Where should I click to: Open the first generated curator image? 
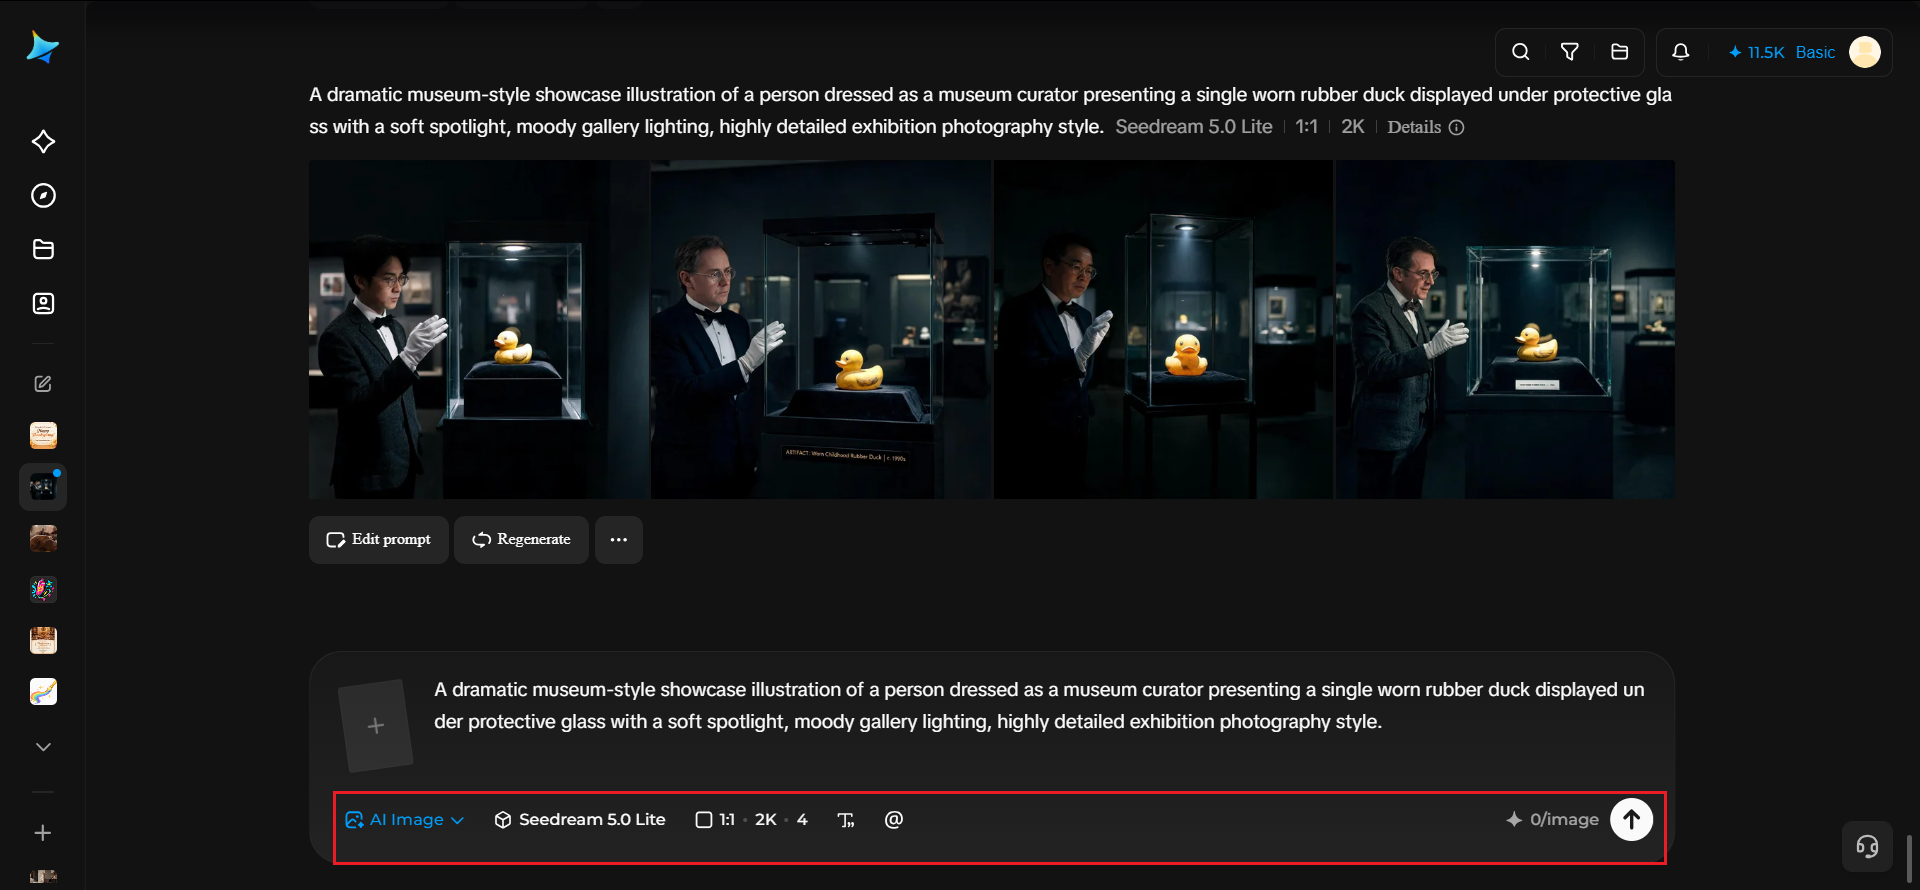coord(479,330)
